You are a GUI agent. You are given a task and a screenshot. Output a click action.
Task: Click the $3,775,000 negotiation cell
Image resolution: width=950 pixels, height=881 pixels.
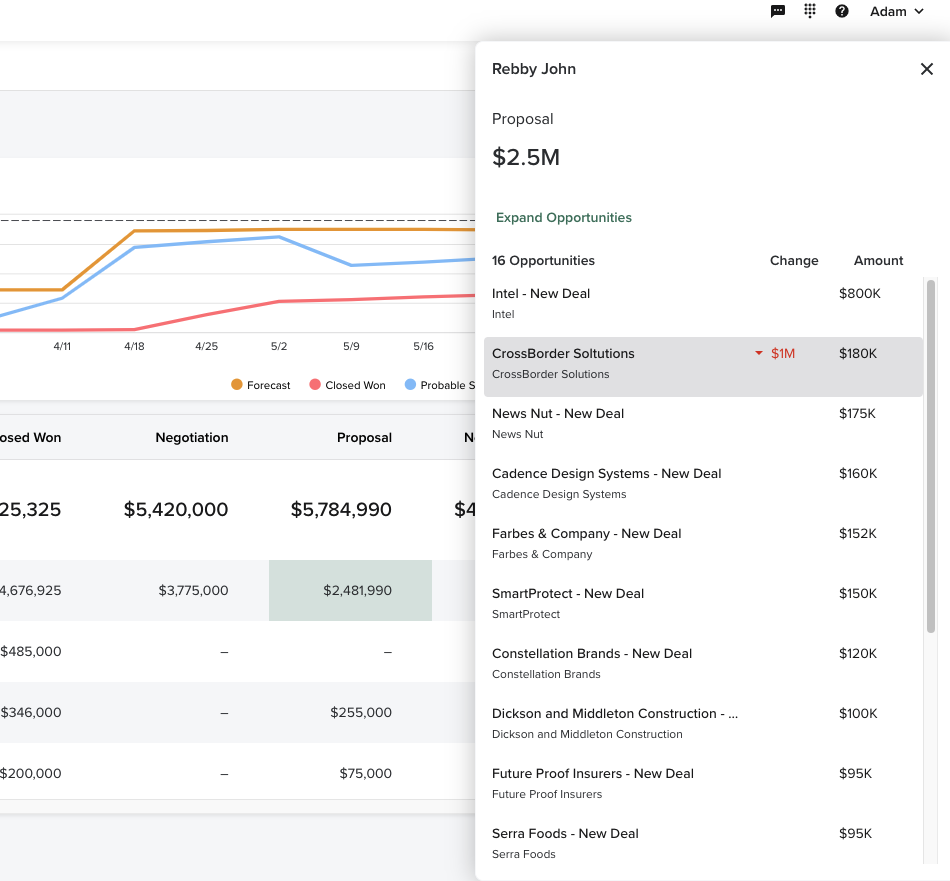click(193, 591)
